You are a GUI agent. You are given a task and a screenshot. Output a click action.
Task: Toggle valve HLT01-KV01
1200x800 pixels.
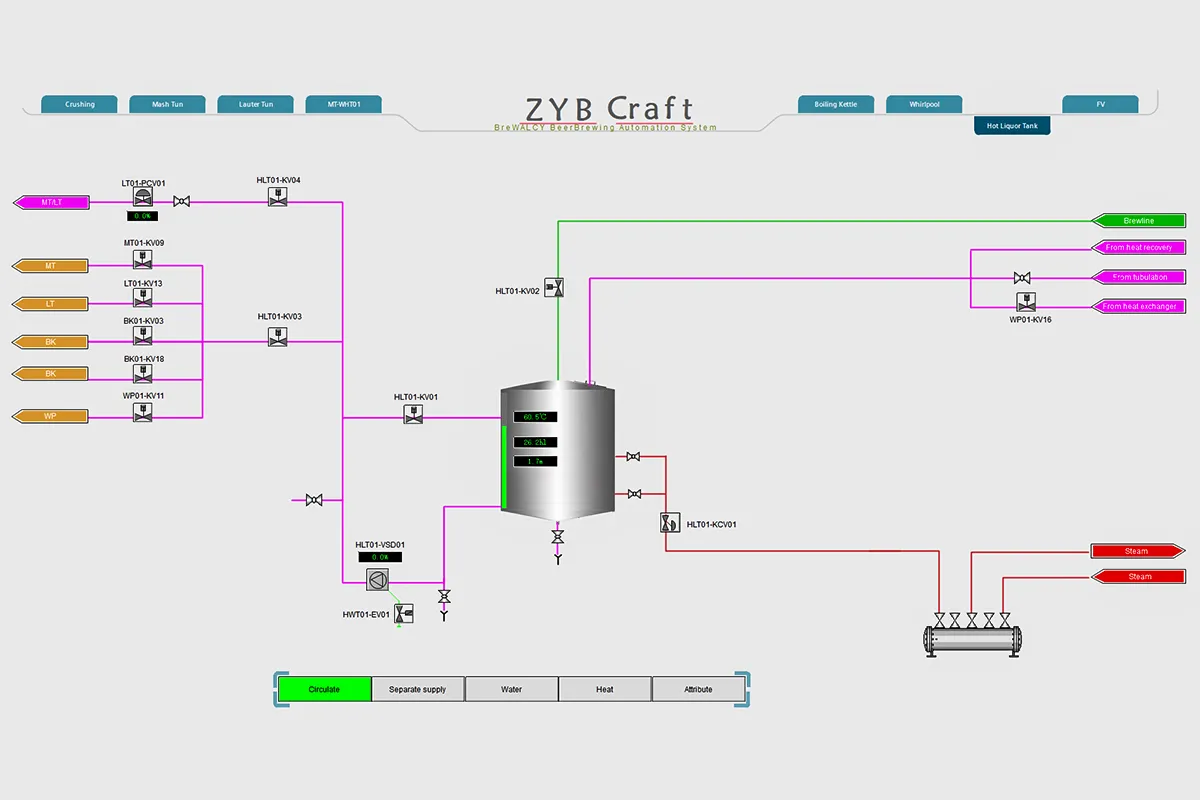click(413, 414)
